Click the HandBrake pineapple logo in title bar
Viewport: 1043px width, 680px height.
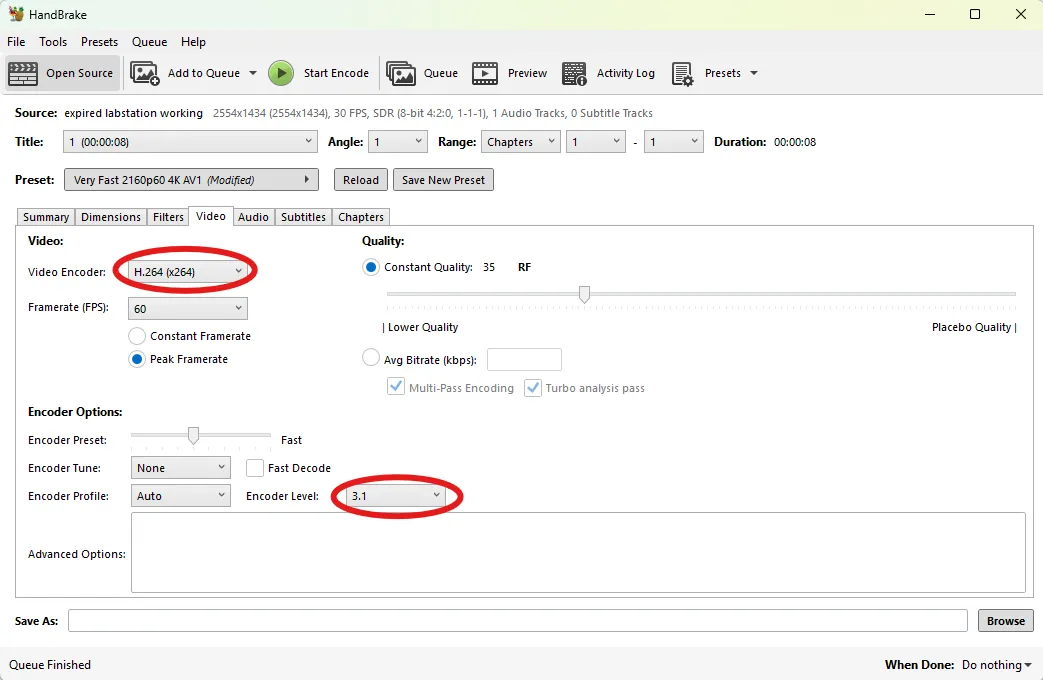tap(16, 14)
